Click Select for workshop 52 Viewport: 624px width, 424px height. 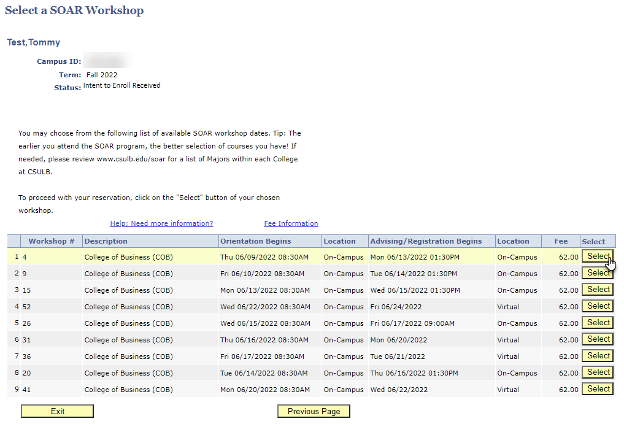pos(598,306)
